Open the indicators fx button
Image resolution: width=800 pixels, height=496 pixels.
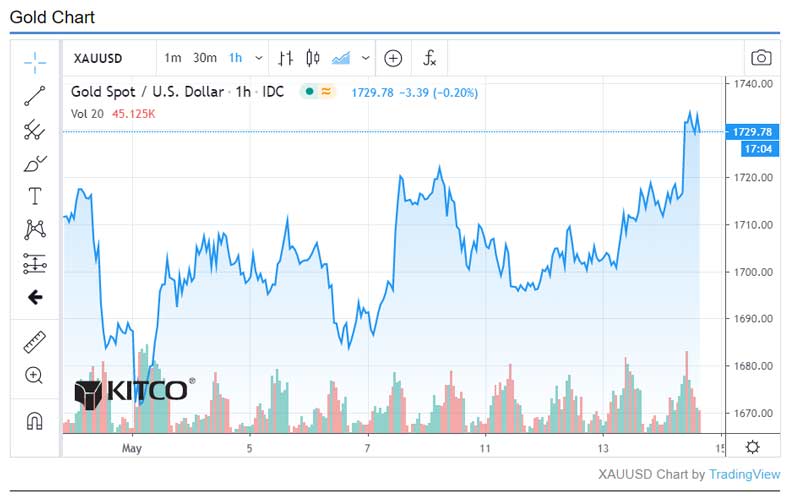coord(430,58)
